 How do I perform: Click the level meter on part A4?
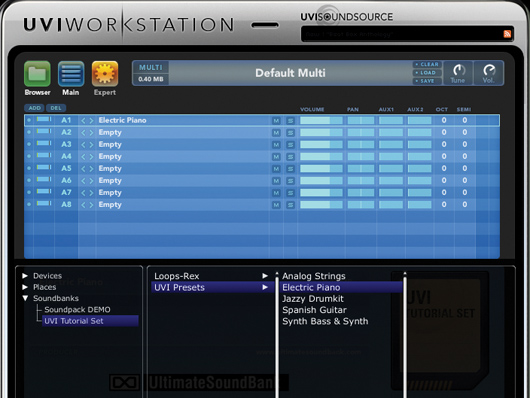[x=44, y=155]
